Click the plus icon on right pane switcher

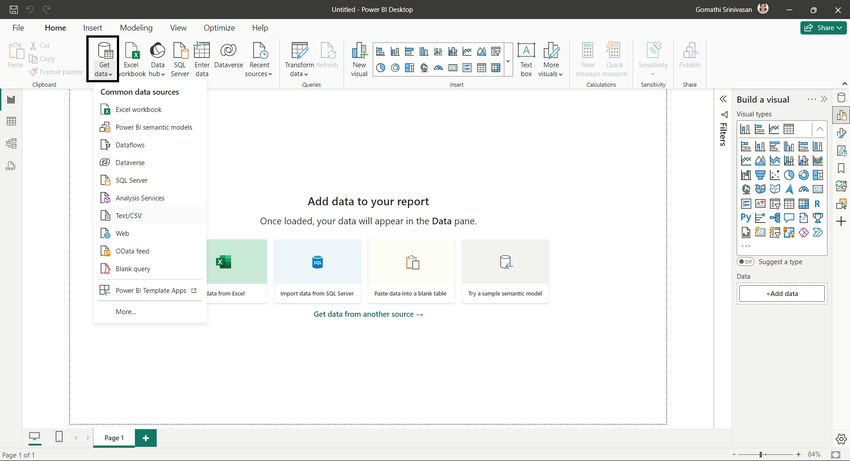(841, 221)
